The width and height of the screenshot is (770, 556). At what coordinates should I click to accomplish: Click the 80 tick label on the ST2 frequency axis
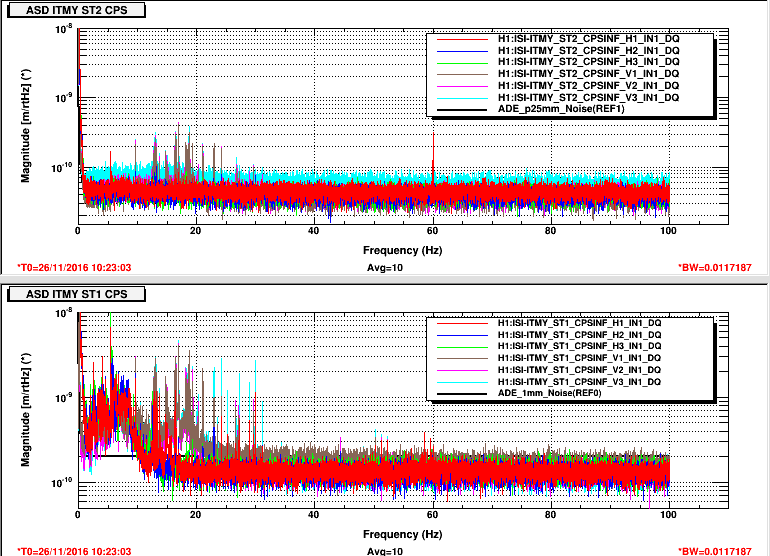tap(550, 231)
